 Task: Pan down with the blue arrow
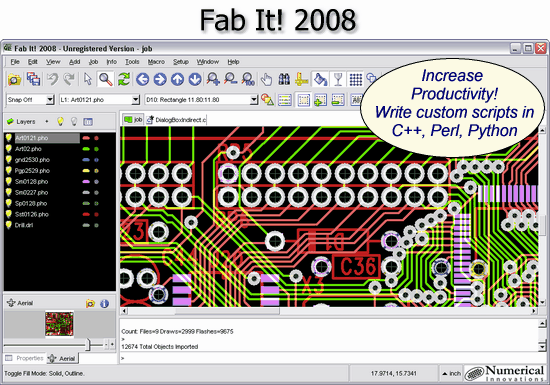[x=195, y=79]
